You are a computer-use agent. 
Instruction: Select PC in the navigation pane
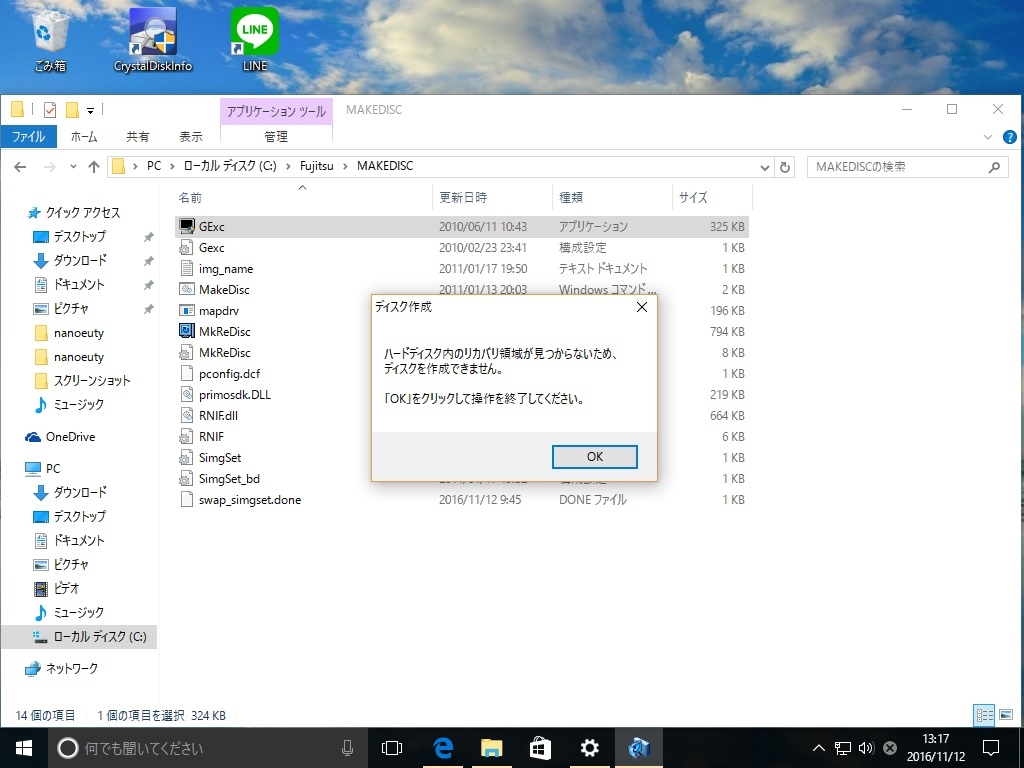coord(42,468)
